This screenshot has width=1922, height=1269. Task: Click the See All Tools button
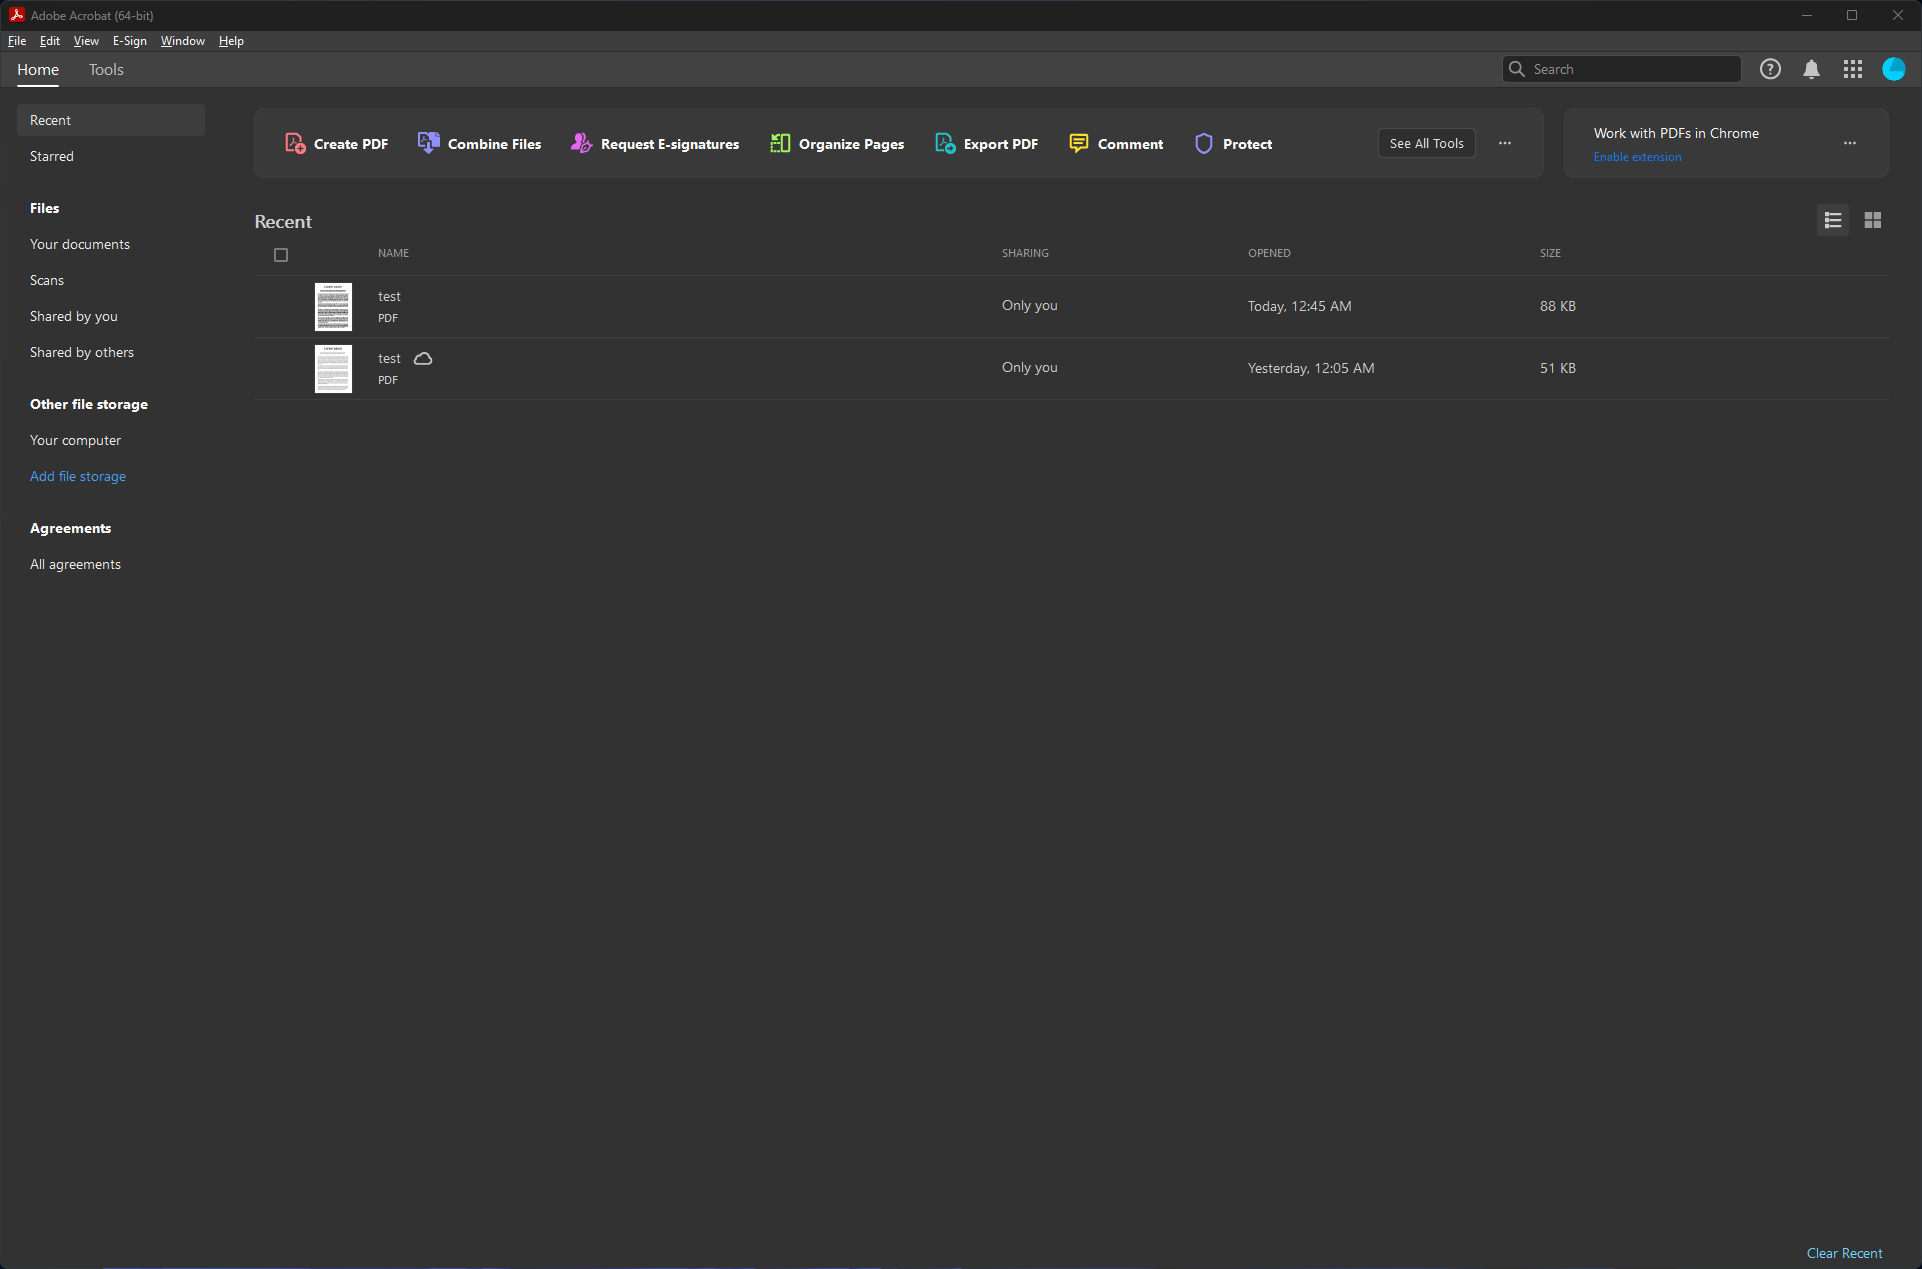click(x=1426, y=143)
